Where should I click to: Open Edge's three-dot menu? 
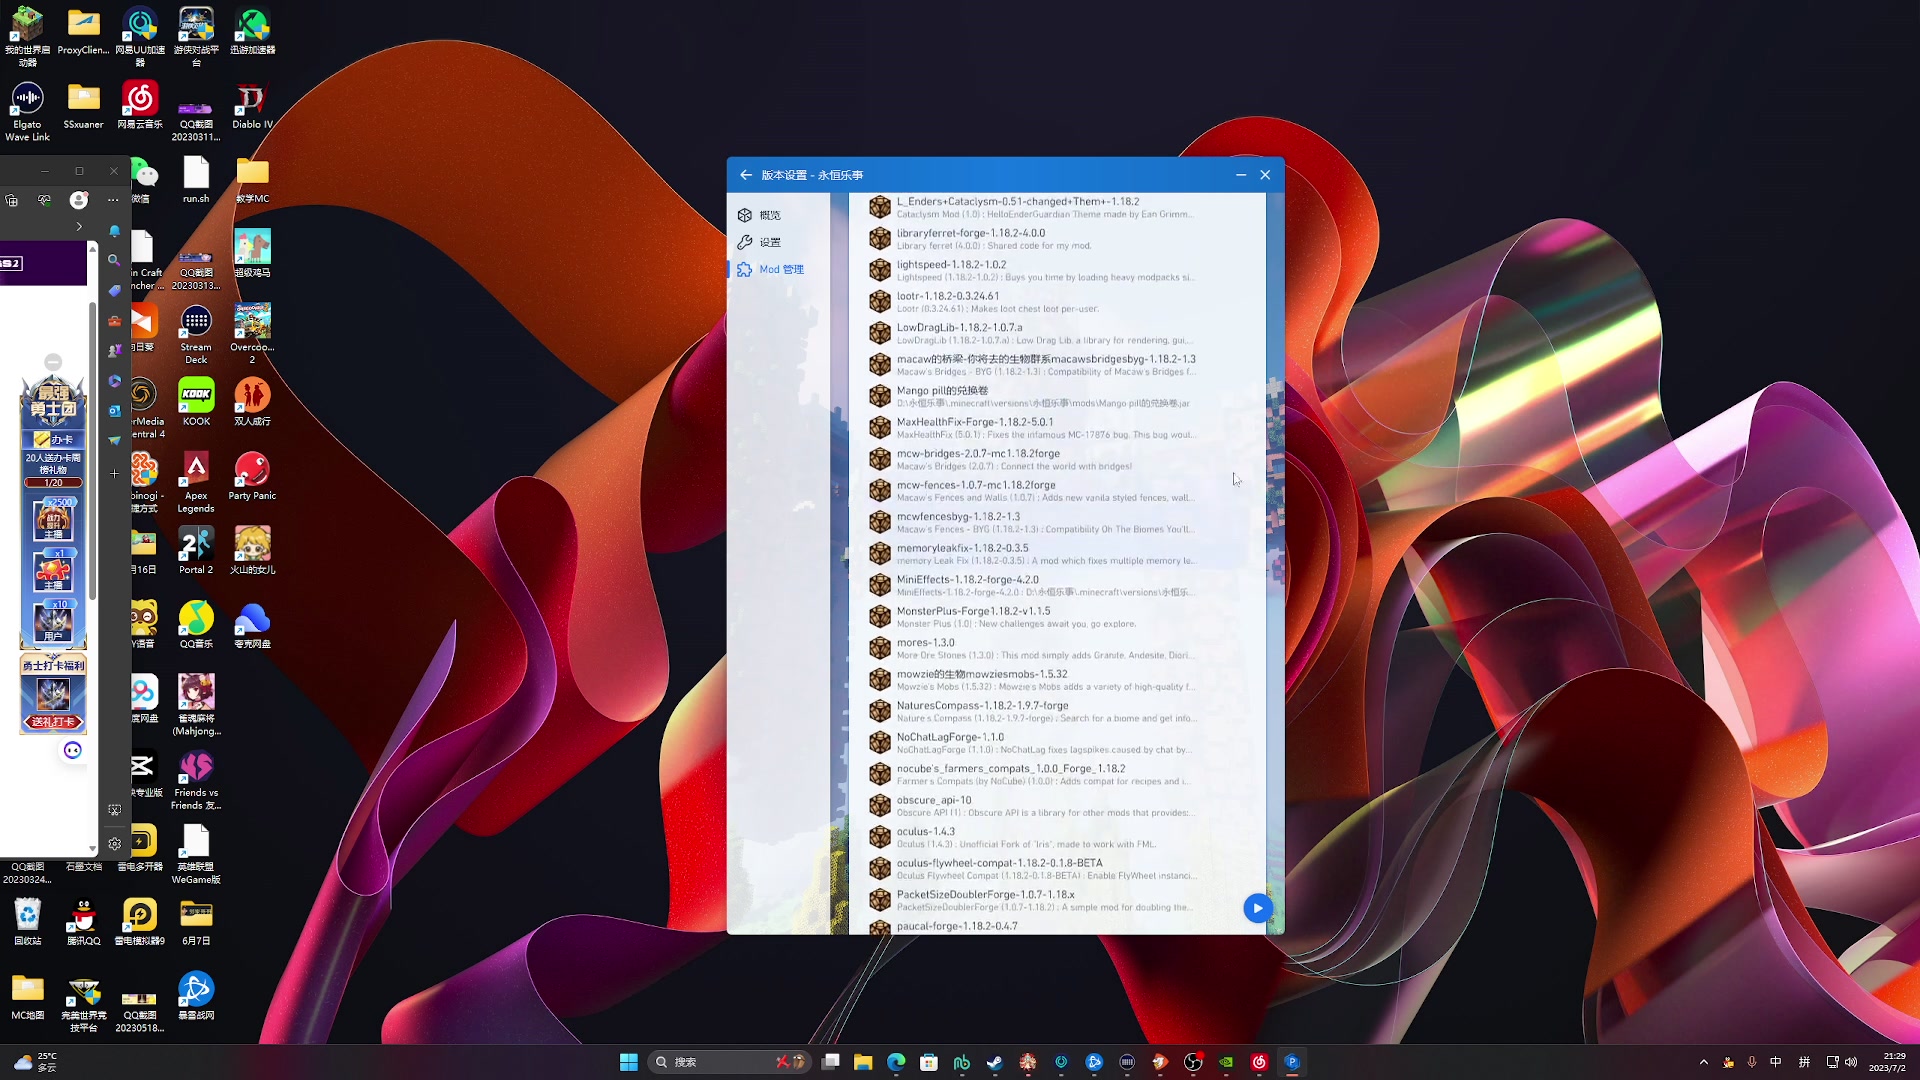click(113, 200)
